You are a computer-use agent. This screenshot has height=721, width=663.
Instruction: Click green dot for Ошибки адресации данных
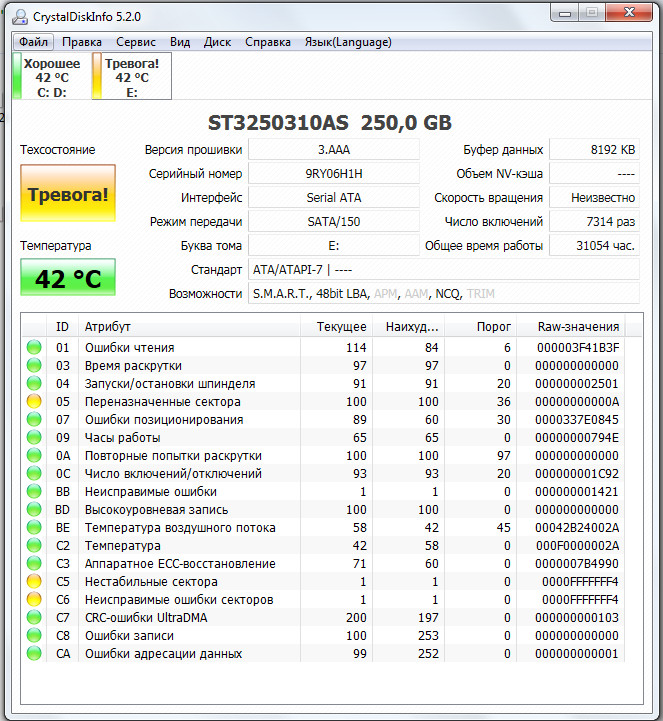(35, 654)
